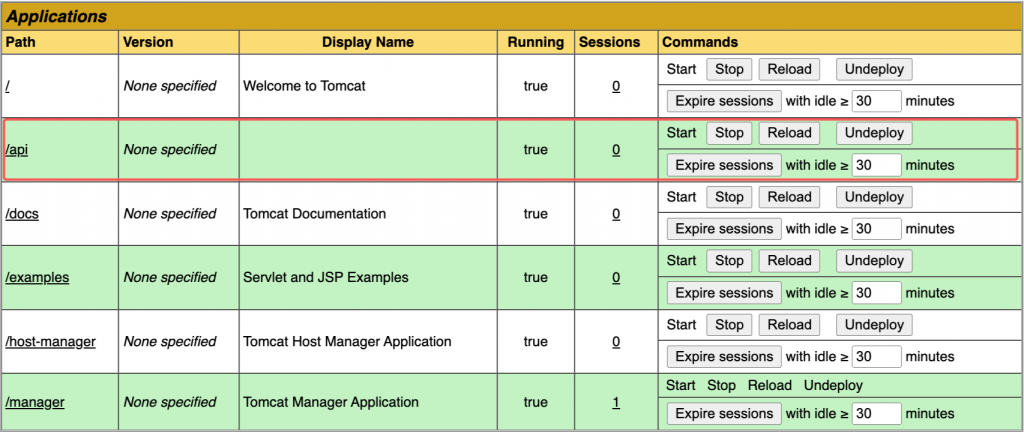Open the /api application link
The height and width of the screenshot is (432, 1024).
[x=17, y=150]
